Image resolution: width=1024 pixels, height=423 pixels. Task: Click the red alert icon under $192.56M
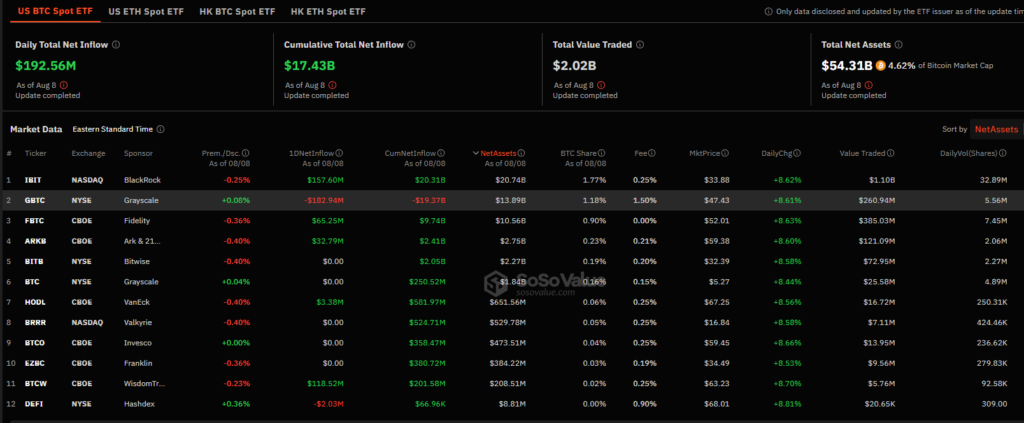point(64,85)
